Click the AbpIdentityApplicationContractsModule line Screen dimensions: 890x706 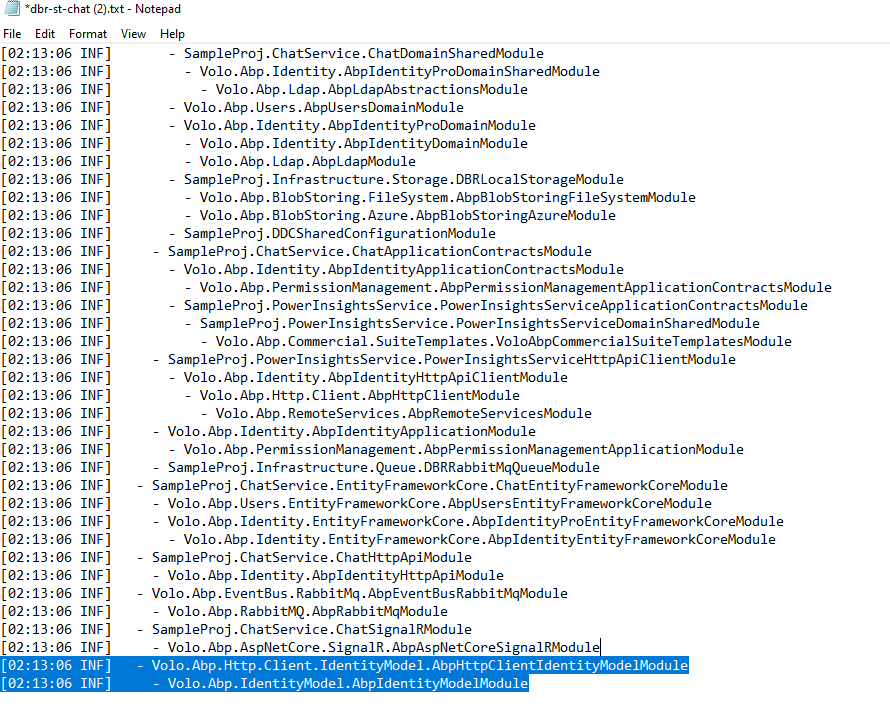[x=312, y=270]
